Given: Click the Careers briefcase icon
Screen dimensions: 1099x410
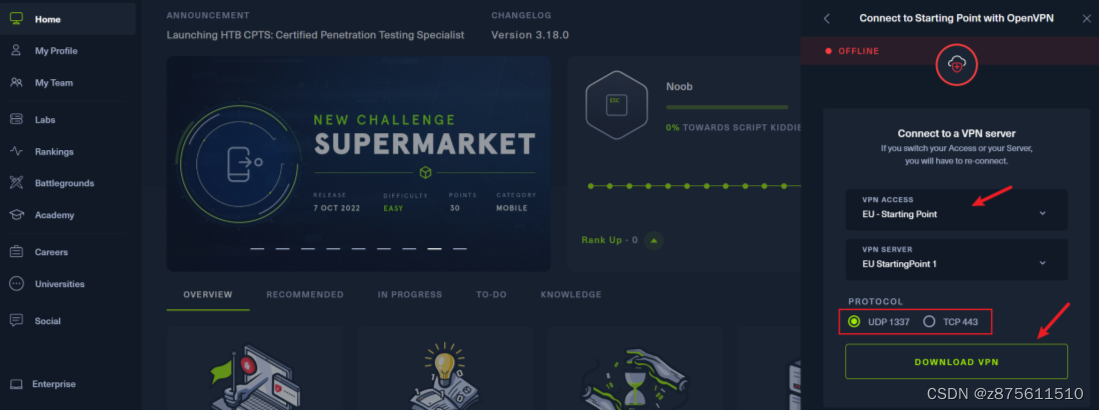Looking at the screenshot, I should (x=16, y=252).
